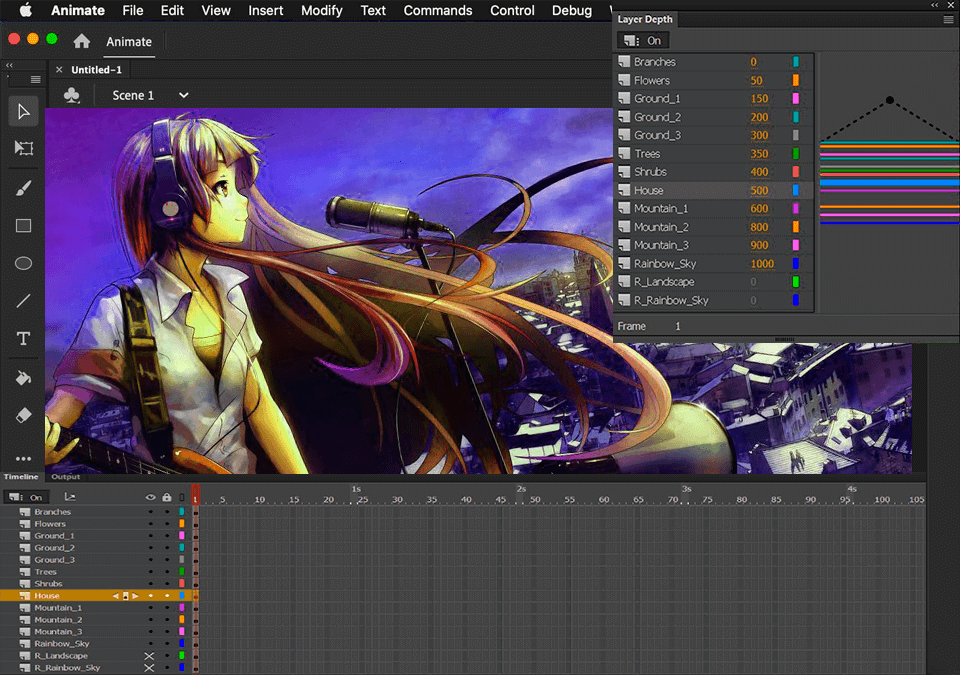This screenshot has width=960, height=675.
Task: Select the Brush tool
Action: (23, 188)
